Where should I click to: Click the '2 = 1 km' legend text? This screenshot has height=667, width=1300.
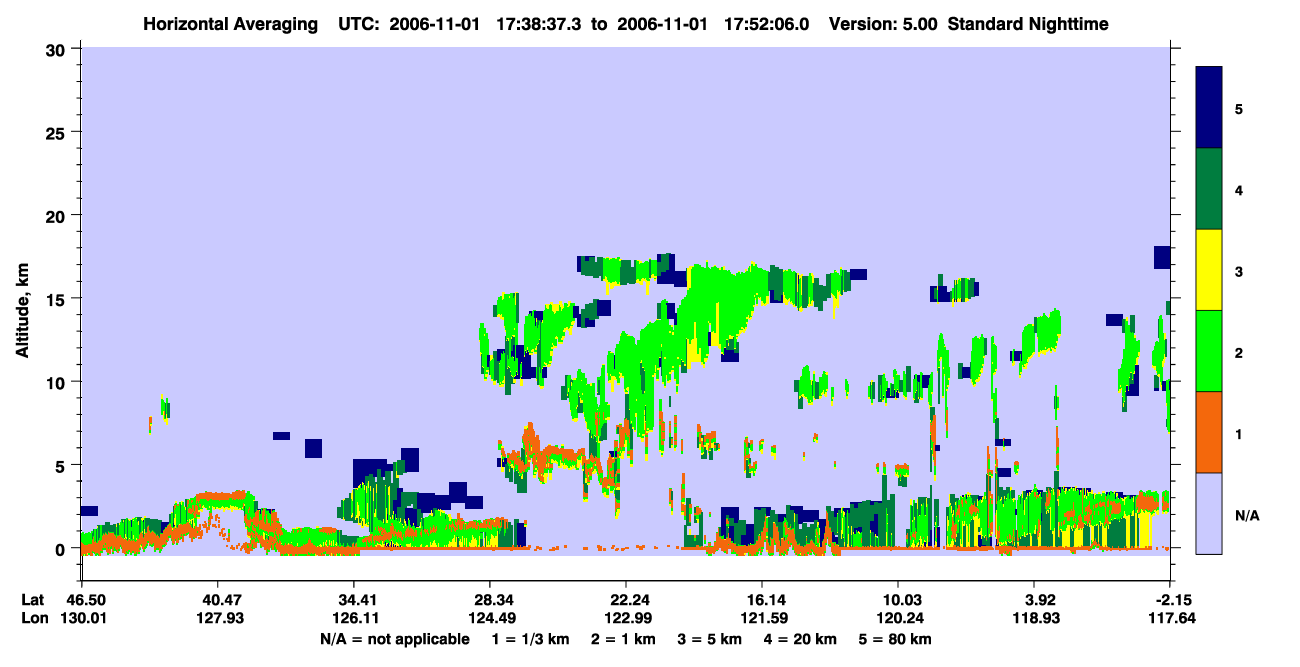click(x=624, y=638)
